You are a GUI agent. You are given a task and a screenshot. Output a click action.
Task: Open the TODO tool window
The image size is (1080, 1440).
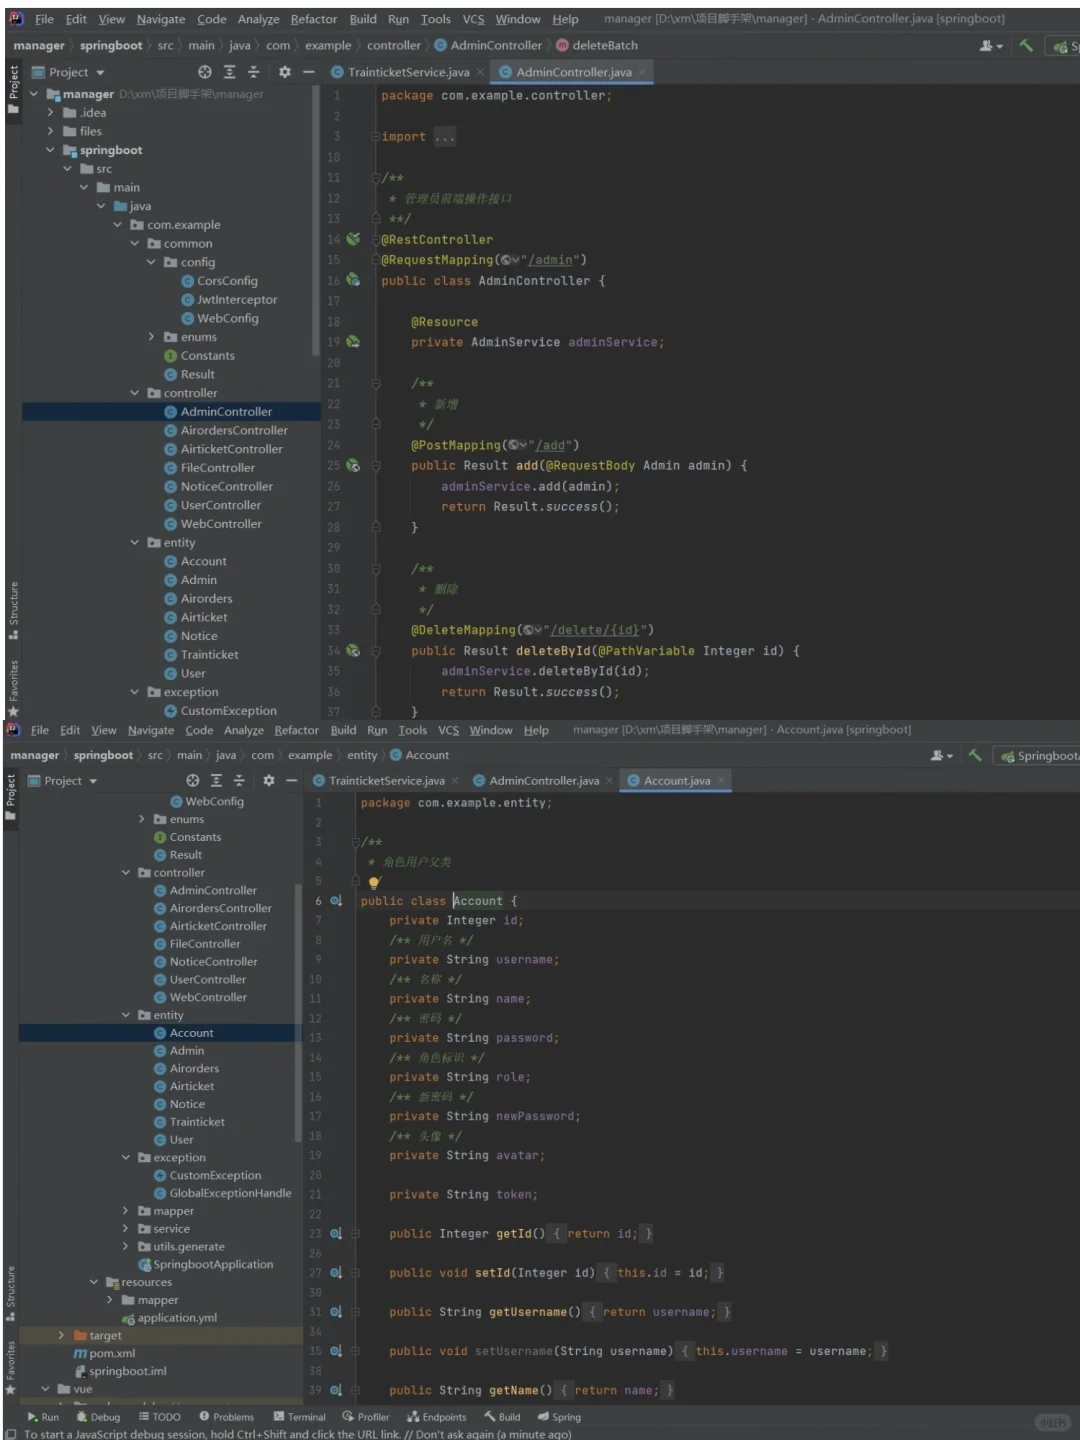160,1416
